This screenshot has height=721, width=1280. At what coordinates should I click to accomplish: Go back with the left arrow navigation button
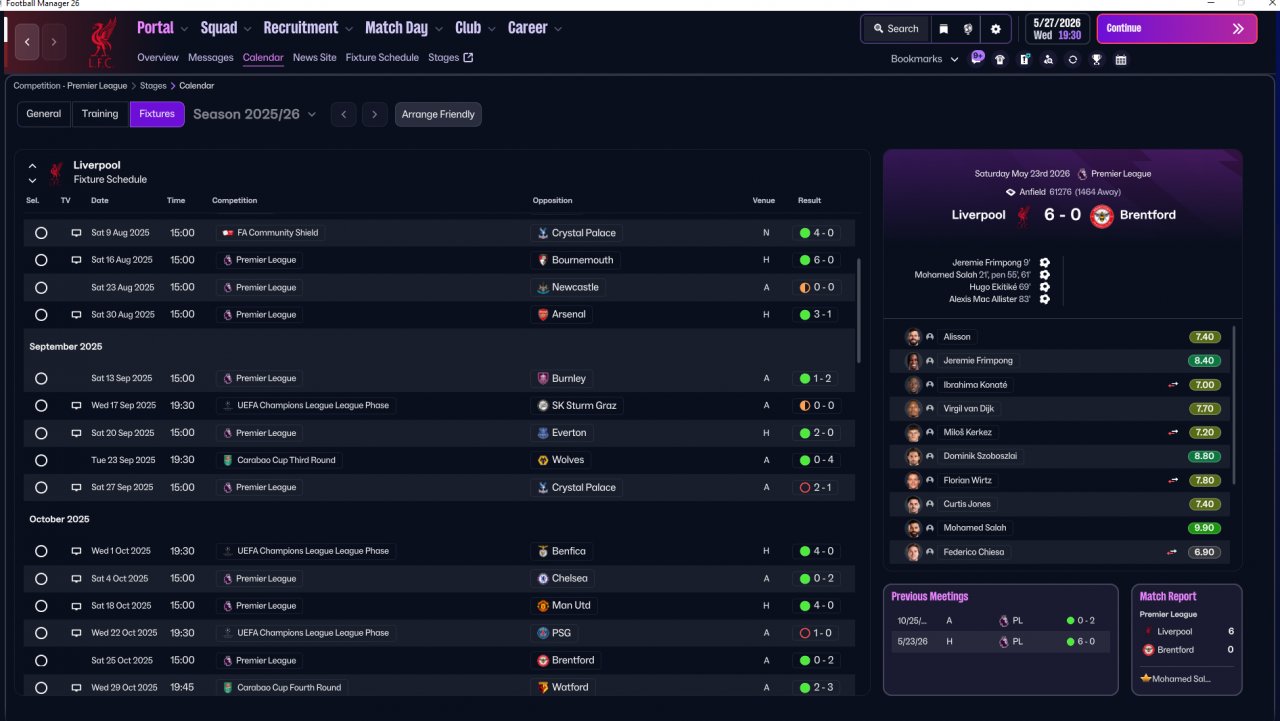click(27, 42)
